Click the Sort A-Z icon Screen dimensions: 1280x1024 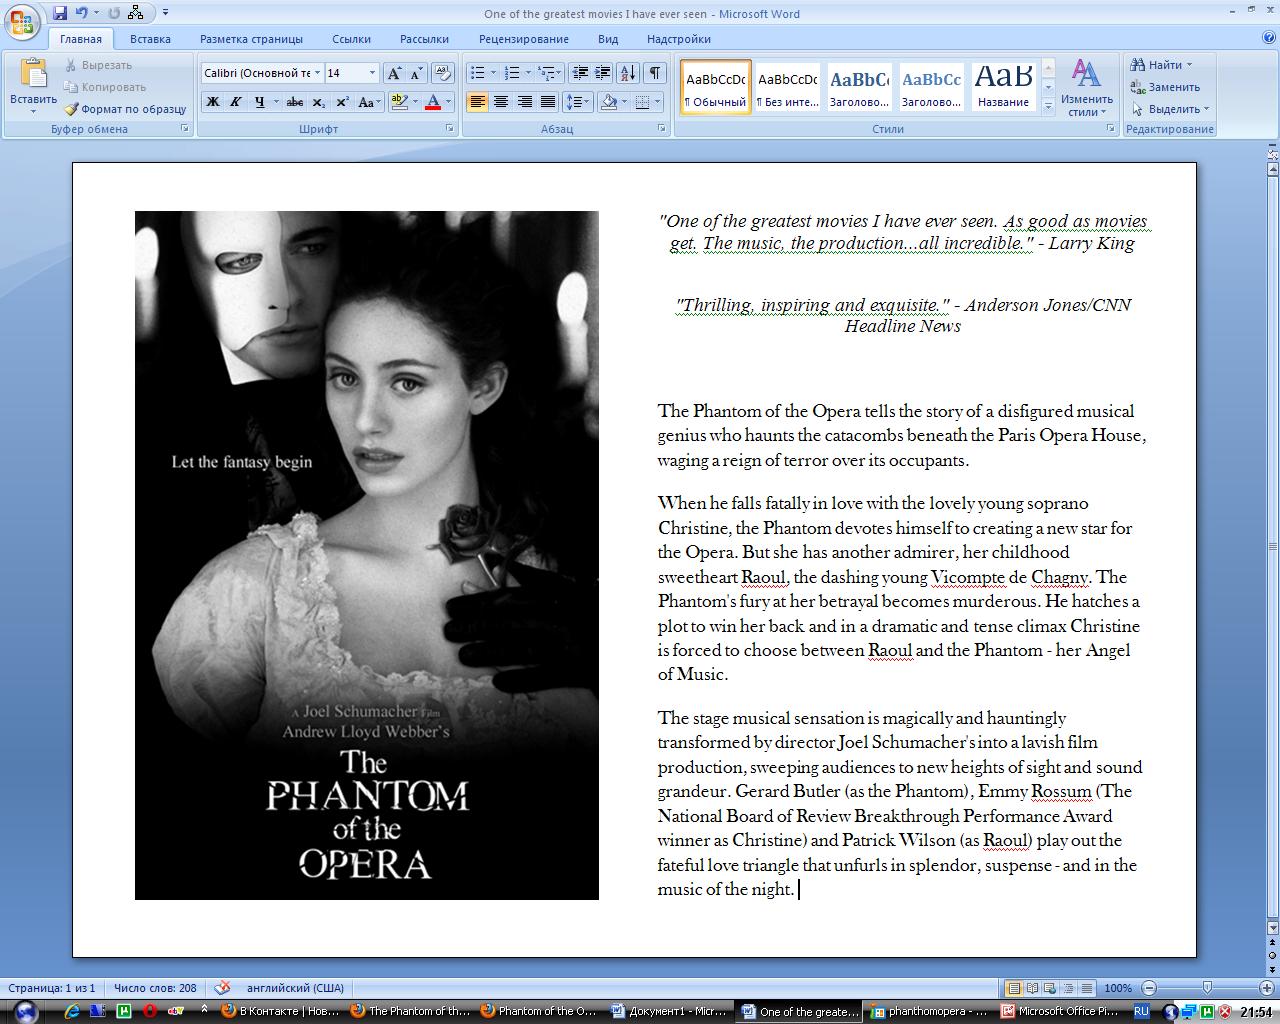pos(628,73)
